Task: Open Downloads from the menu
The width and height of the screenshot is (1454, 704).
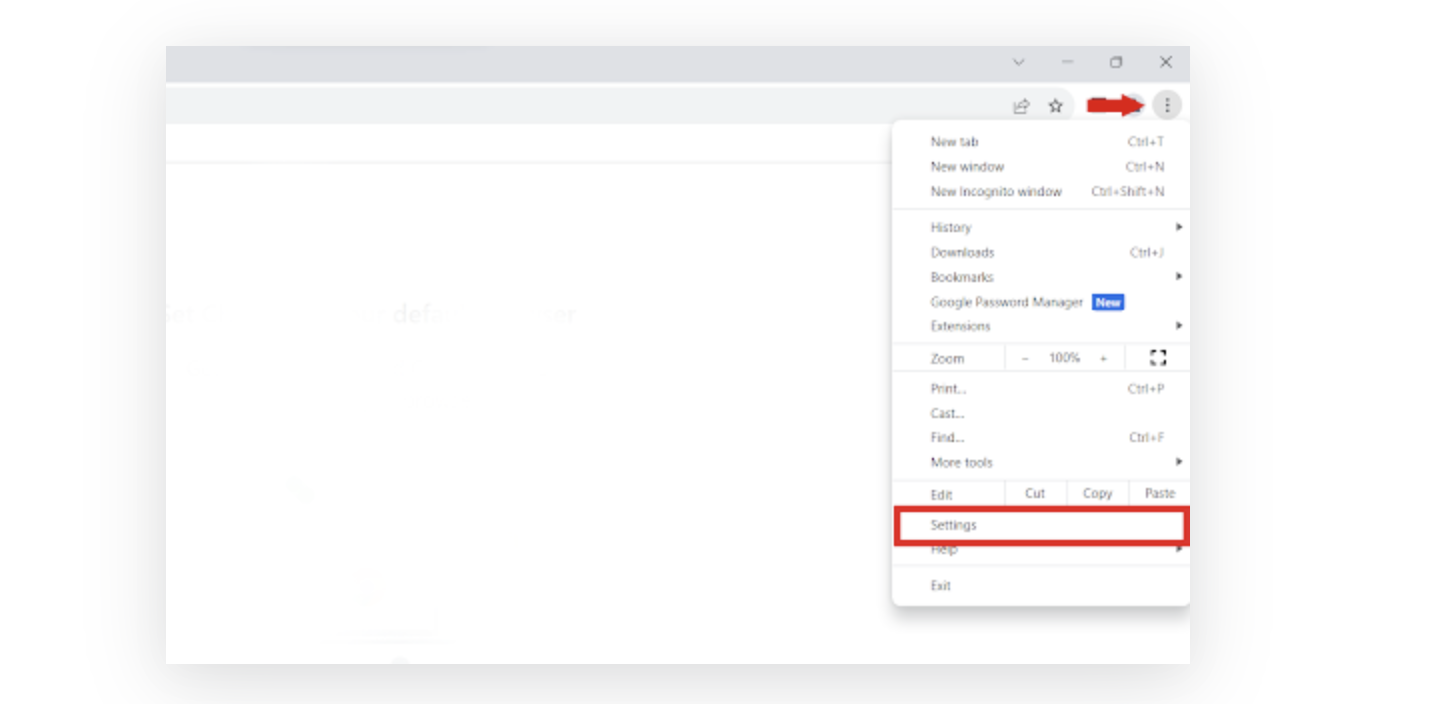Action: click(962, 252)
